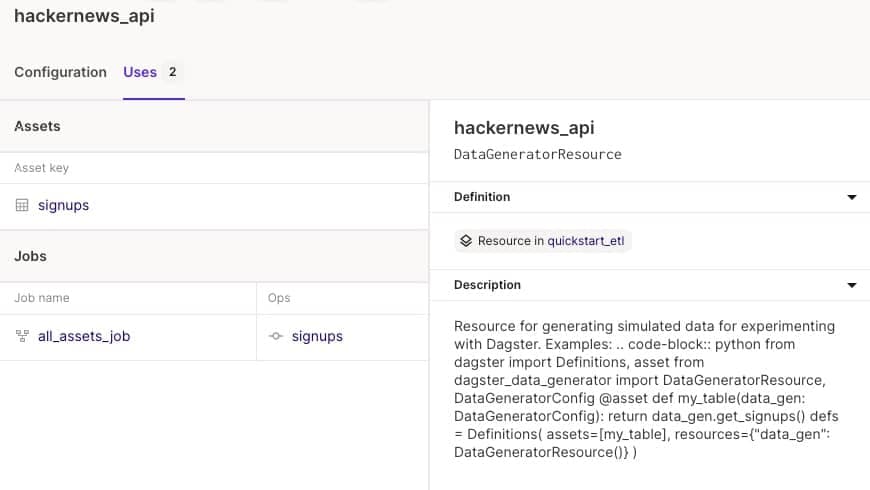Click the Job name column header
Image resolution: width=870 pixels, height=490 pixels.
42,298
